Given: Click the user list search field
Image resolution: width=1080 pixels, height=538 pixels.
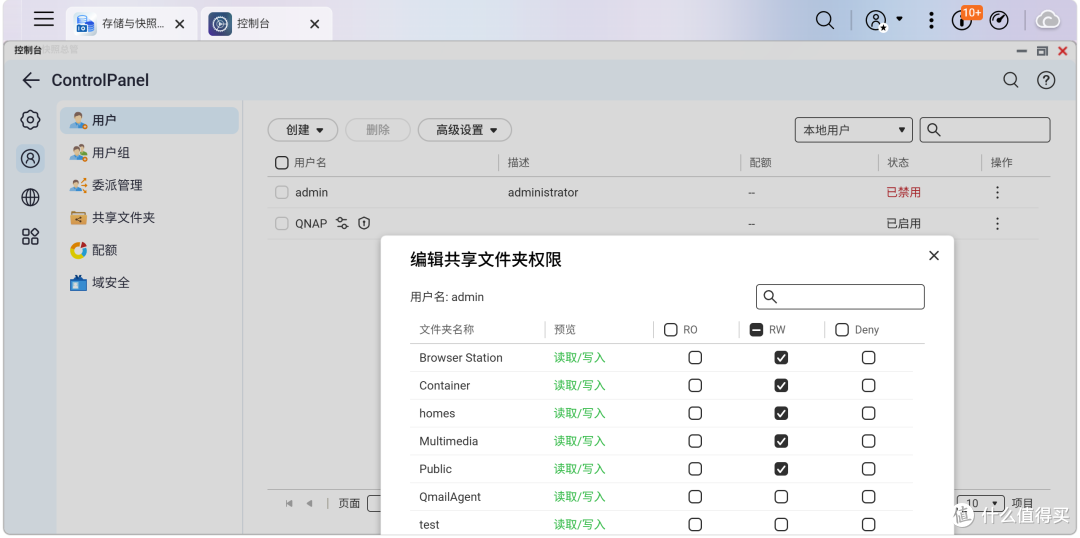Looking at the screenshot, I should pyautogui.click(x=985, y=130).
